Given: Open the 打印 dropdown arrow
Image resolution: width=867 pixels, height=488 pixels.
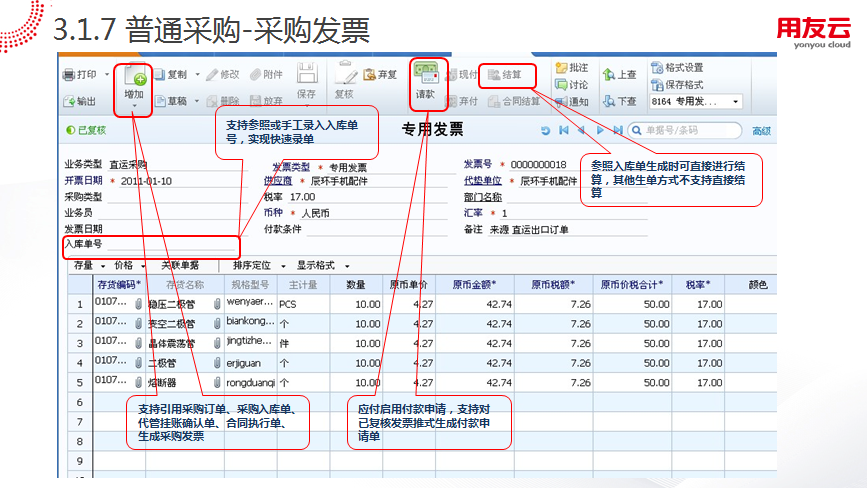Looking at the screenshot, I should [x=107, y=75].
